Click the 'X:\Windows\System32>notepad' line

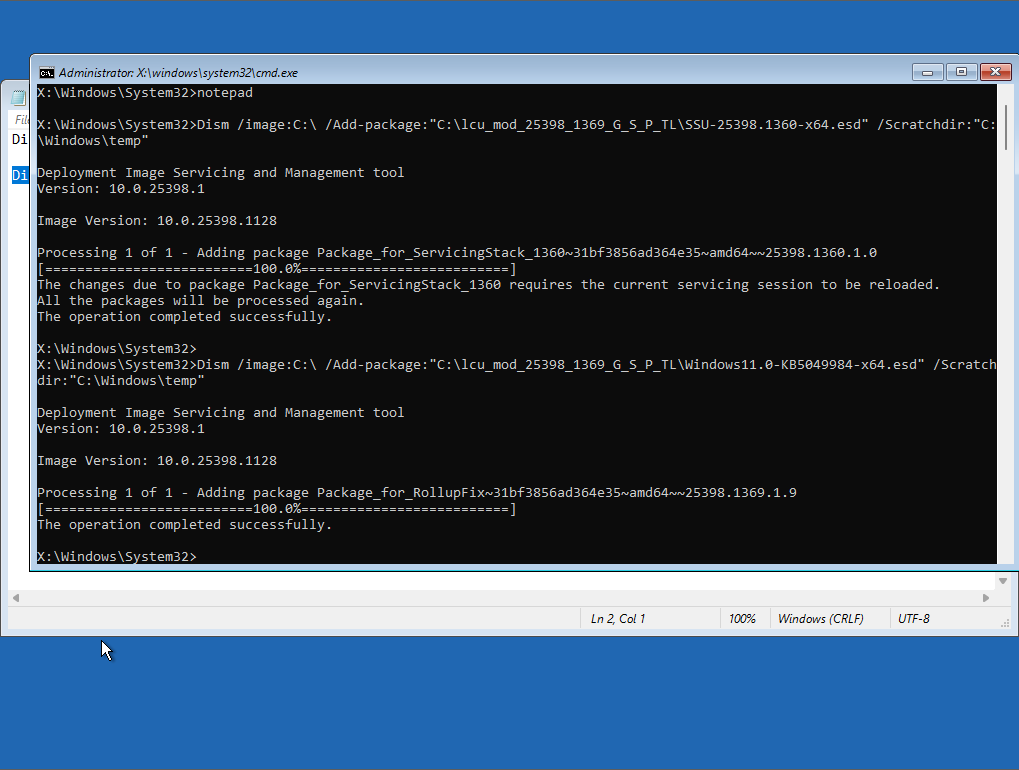[145, 92]
